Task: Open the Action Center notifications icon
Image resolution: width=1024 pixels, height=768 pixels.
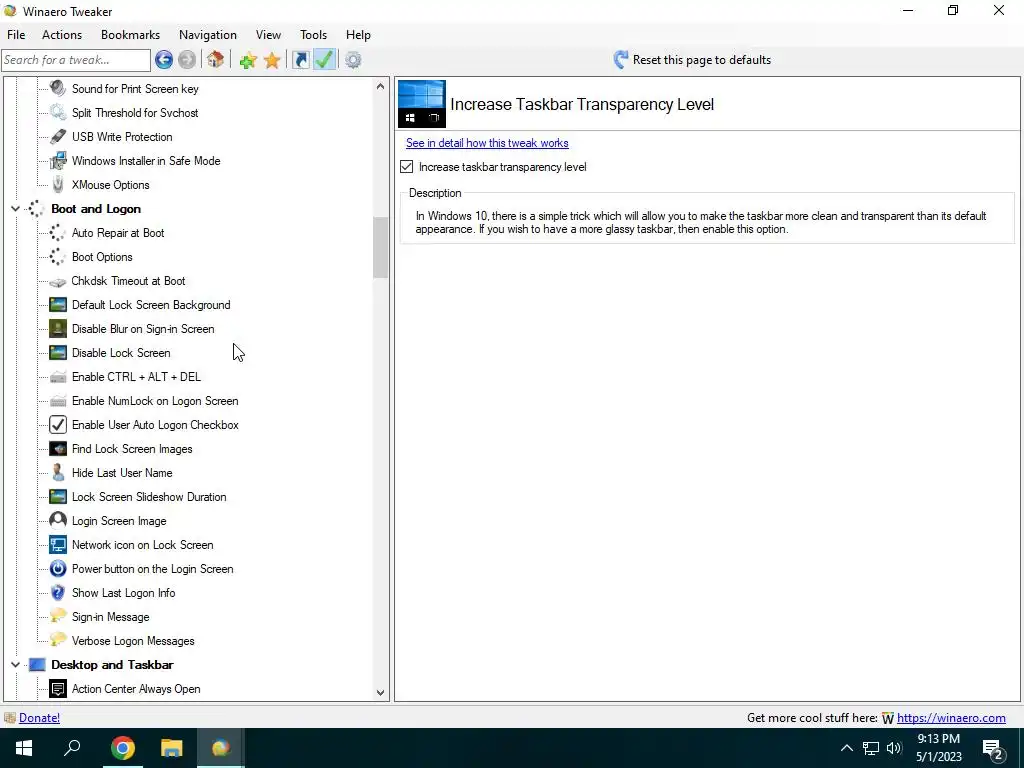Action: (x=993, y=749)
